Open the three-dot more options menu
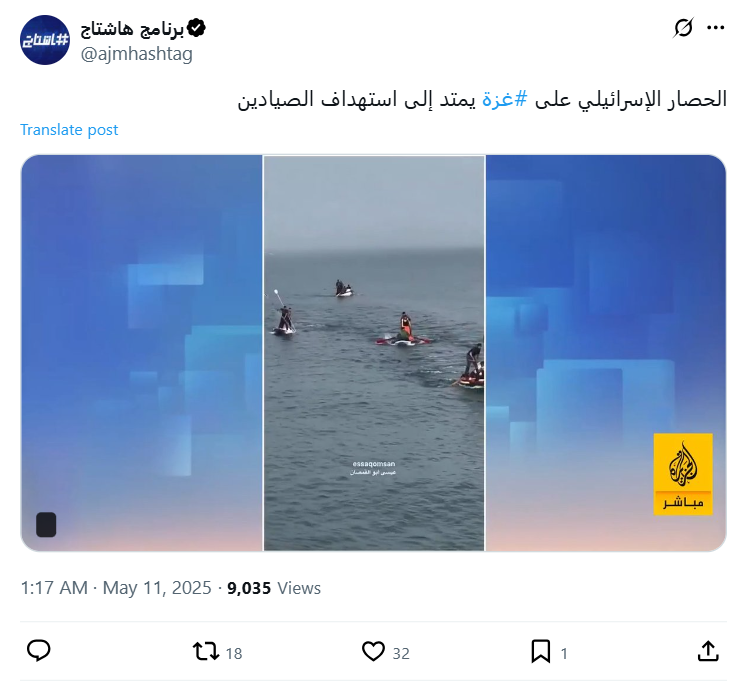The image size is (747, 681). click(x=716, y=28)
